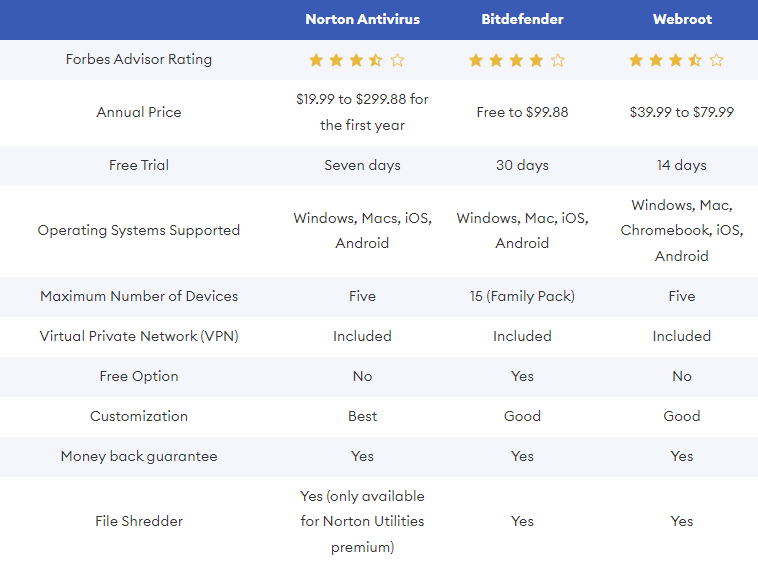Select Operating Systems Supported label
The width and height of the screenshot is (758, 564).
pos(139,231)
